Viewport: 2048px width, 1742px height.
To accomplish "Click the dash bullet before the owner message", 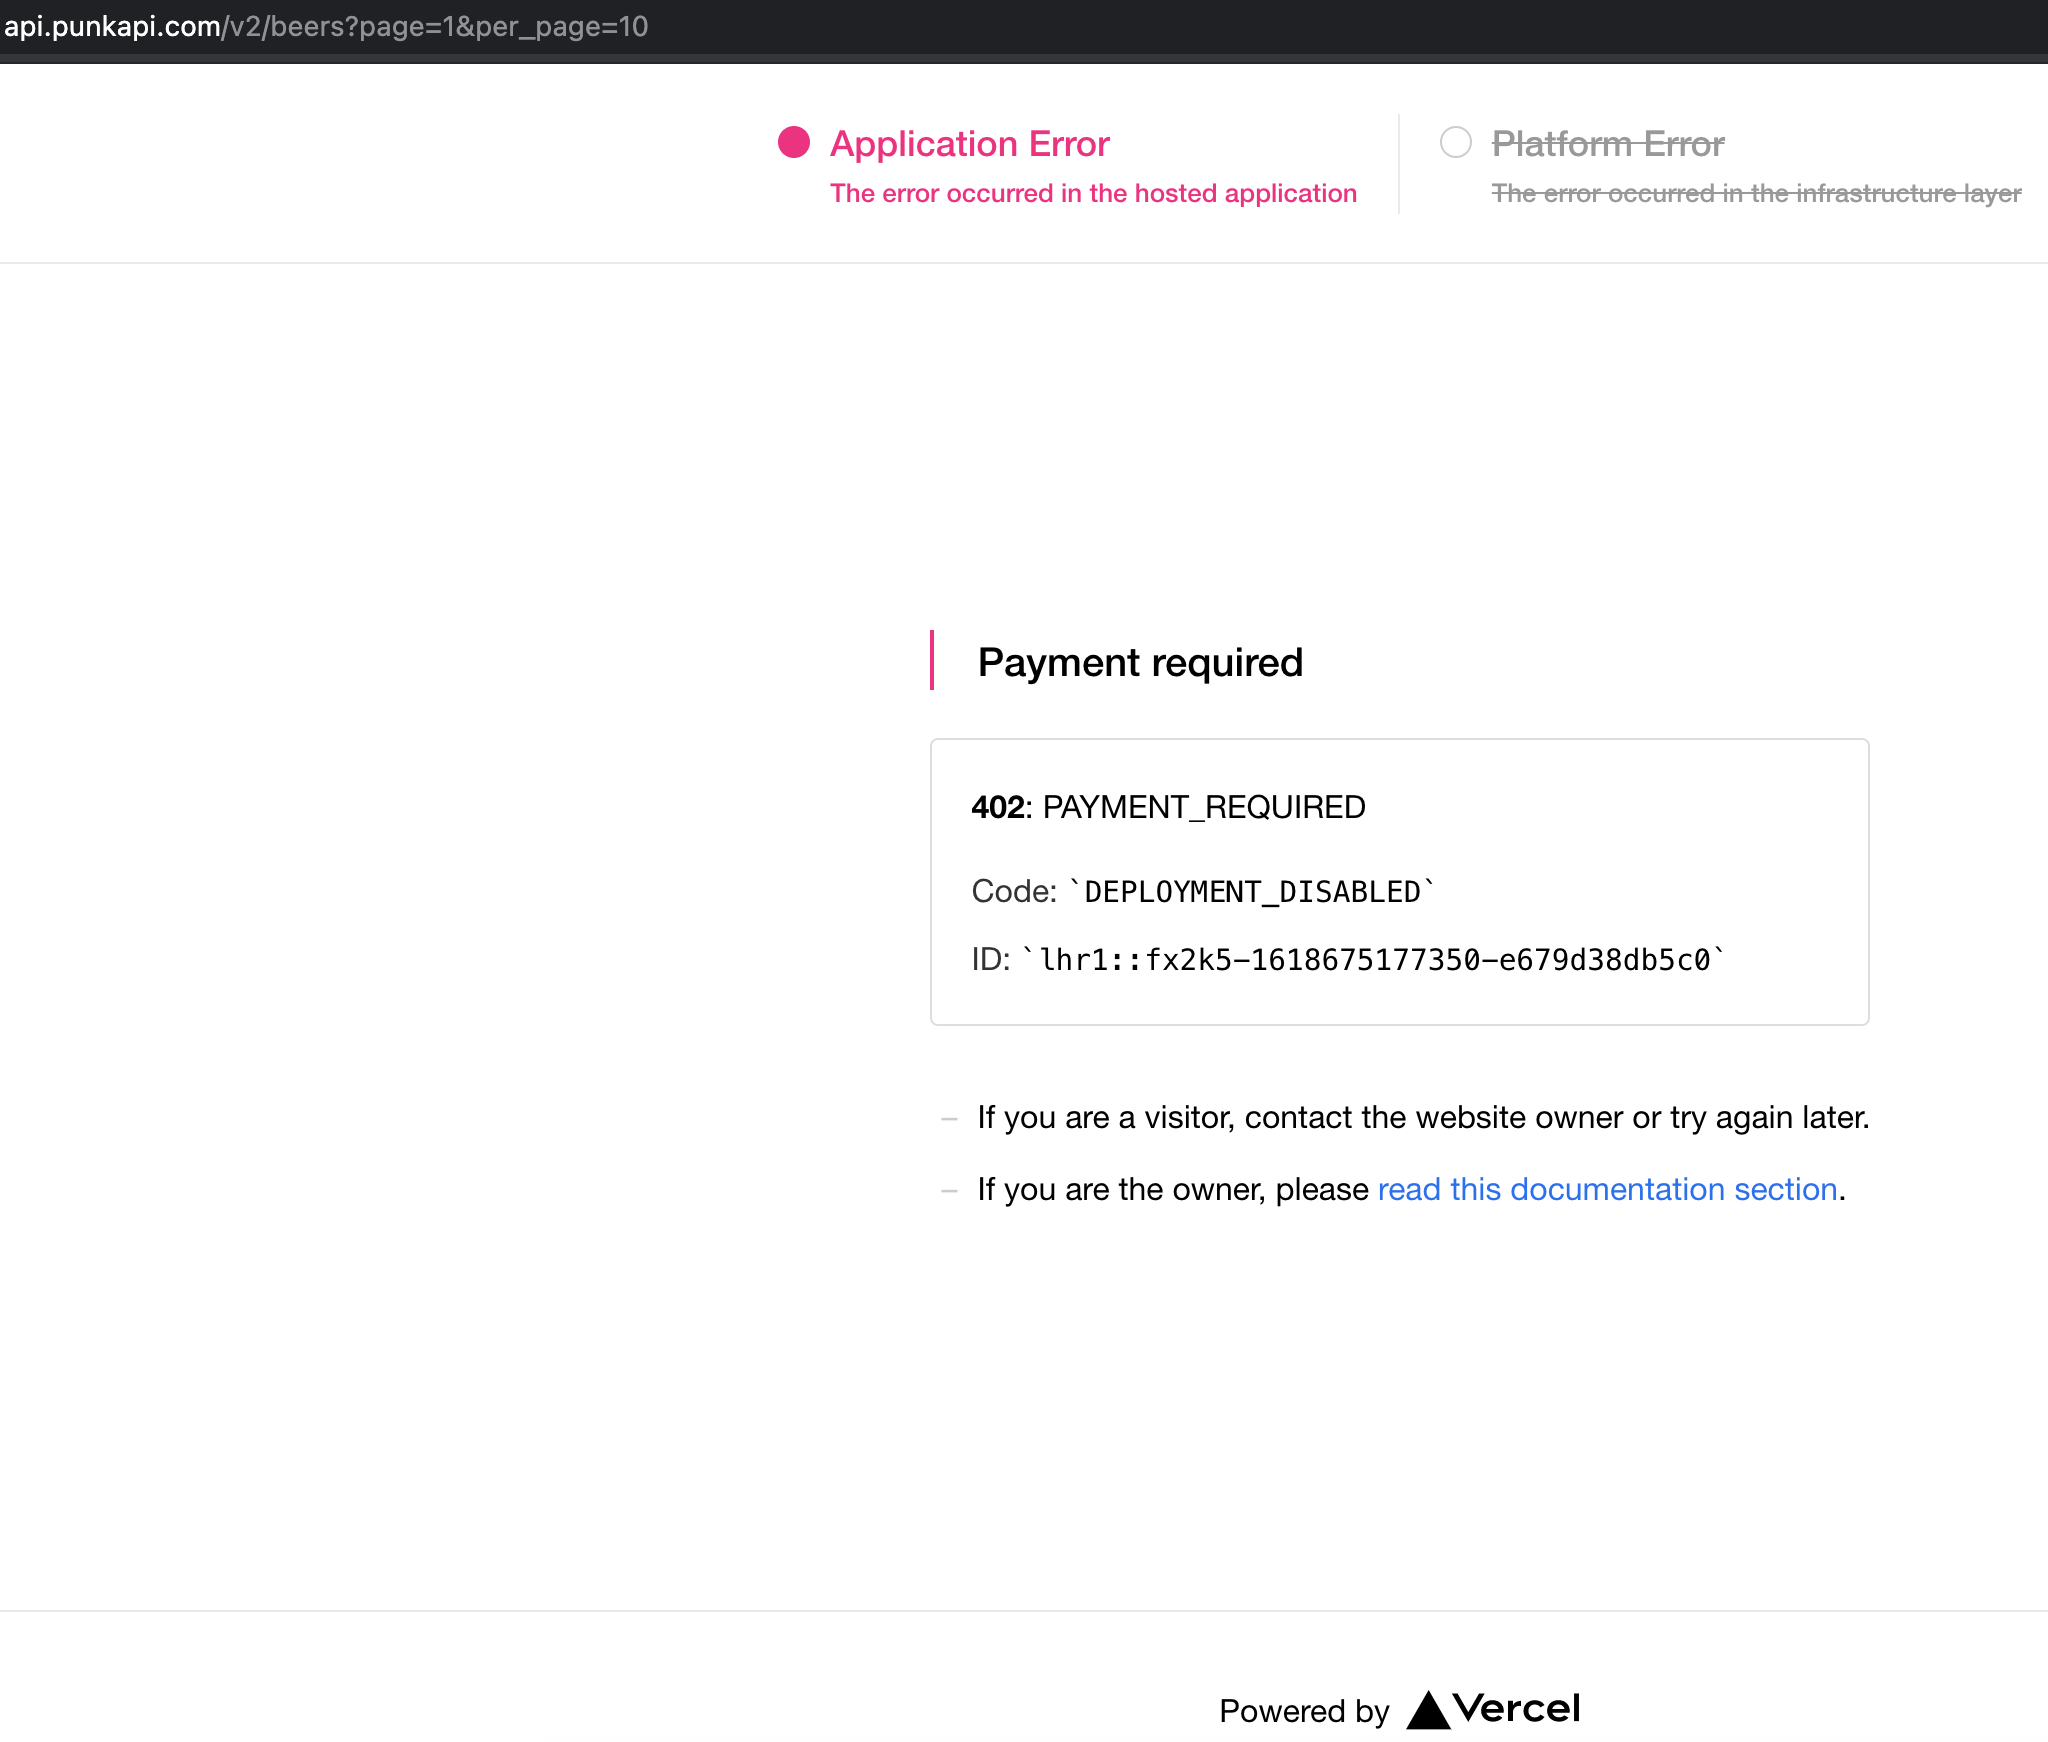I will pyautogui.click(x=948, y=1190).
